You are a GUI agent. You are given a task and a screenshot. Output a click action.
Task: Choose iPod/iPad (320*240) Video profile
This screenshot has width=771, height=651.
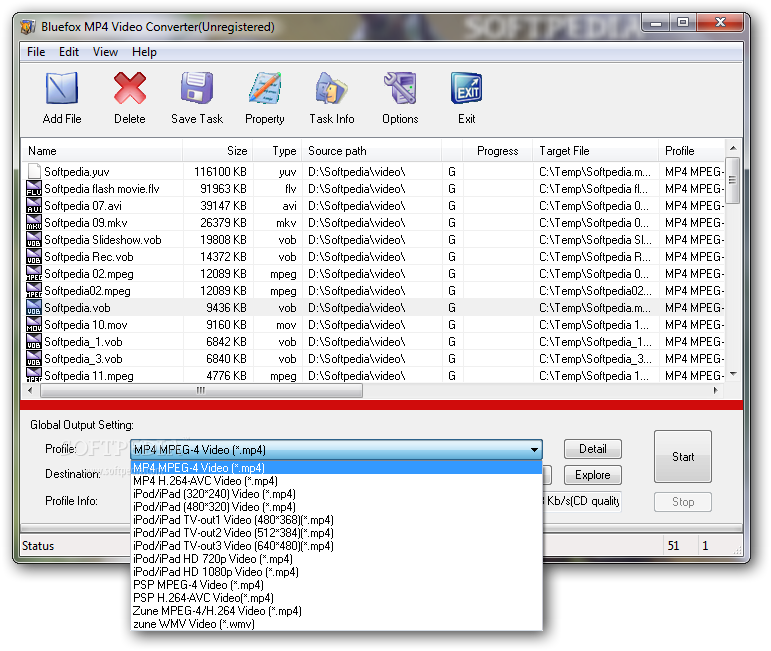(x=336, y=494)
